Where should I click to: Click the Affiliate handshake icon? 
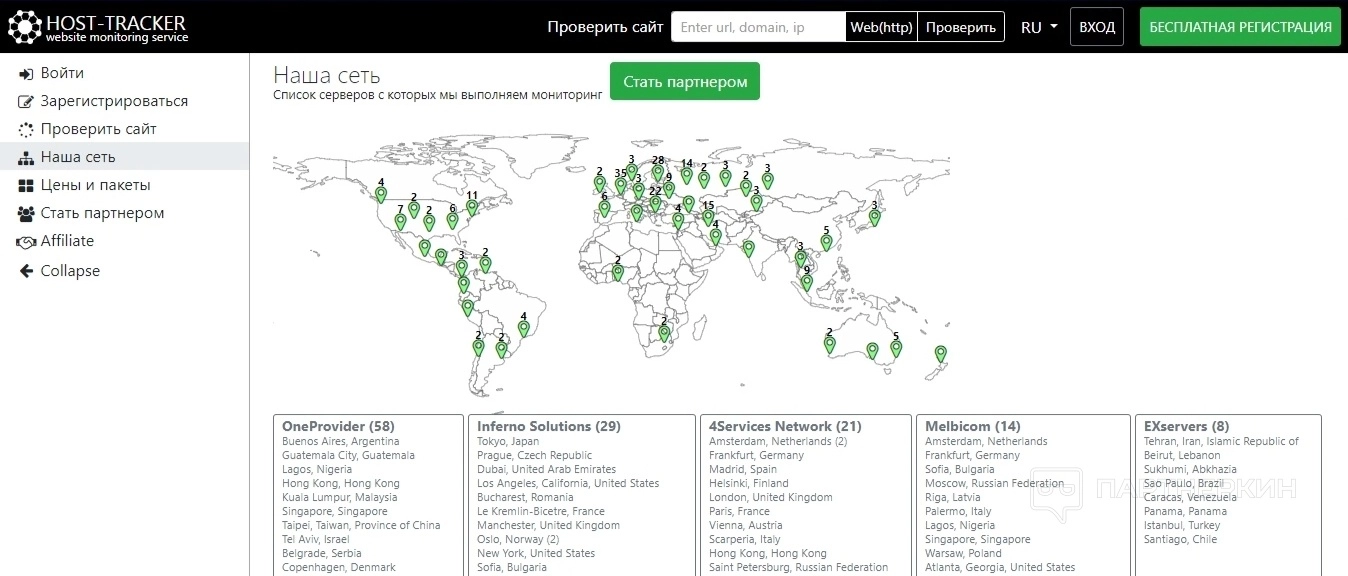(26, 242)
